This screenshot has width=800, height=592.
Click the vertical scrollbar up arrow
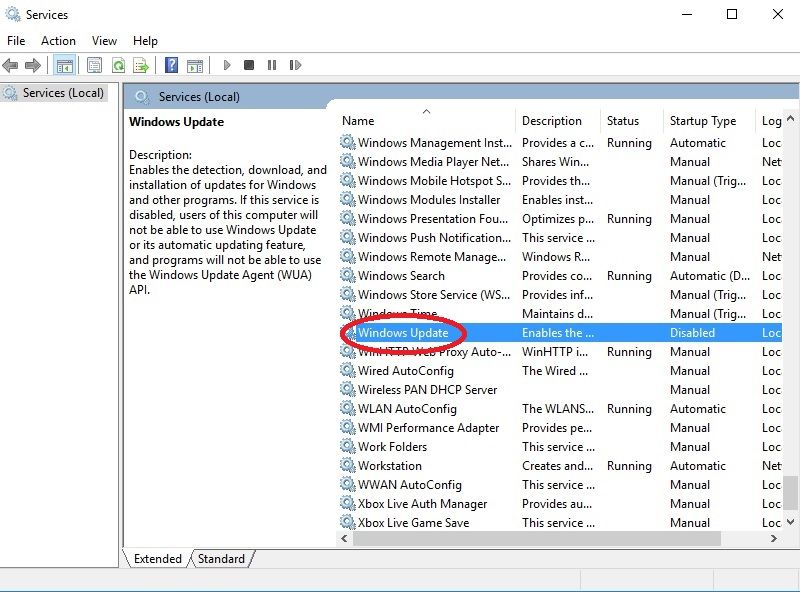click(x=790, y=118)
